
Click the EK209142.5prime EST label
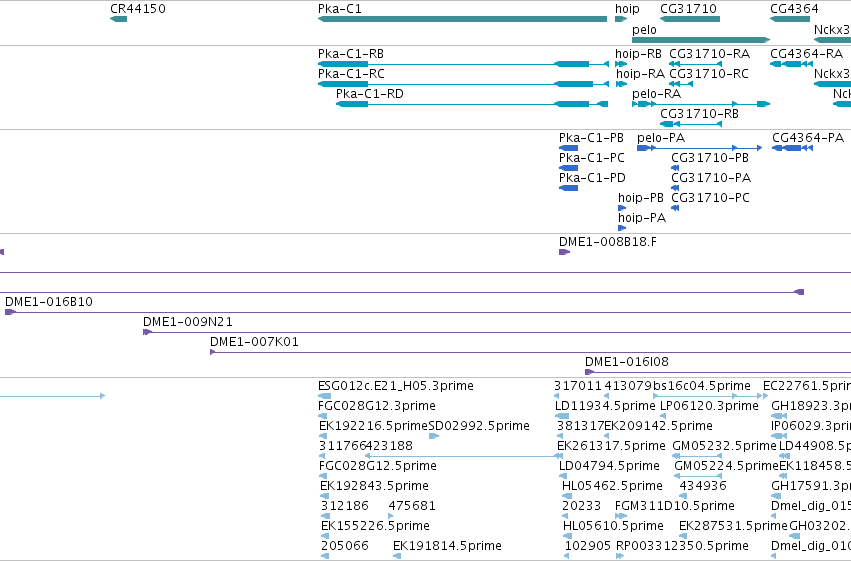tap(658, 426)
